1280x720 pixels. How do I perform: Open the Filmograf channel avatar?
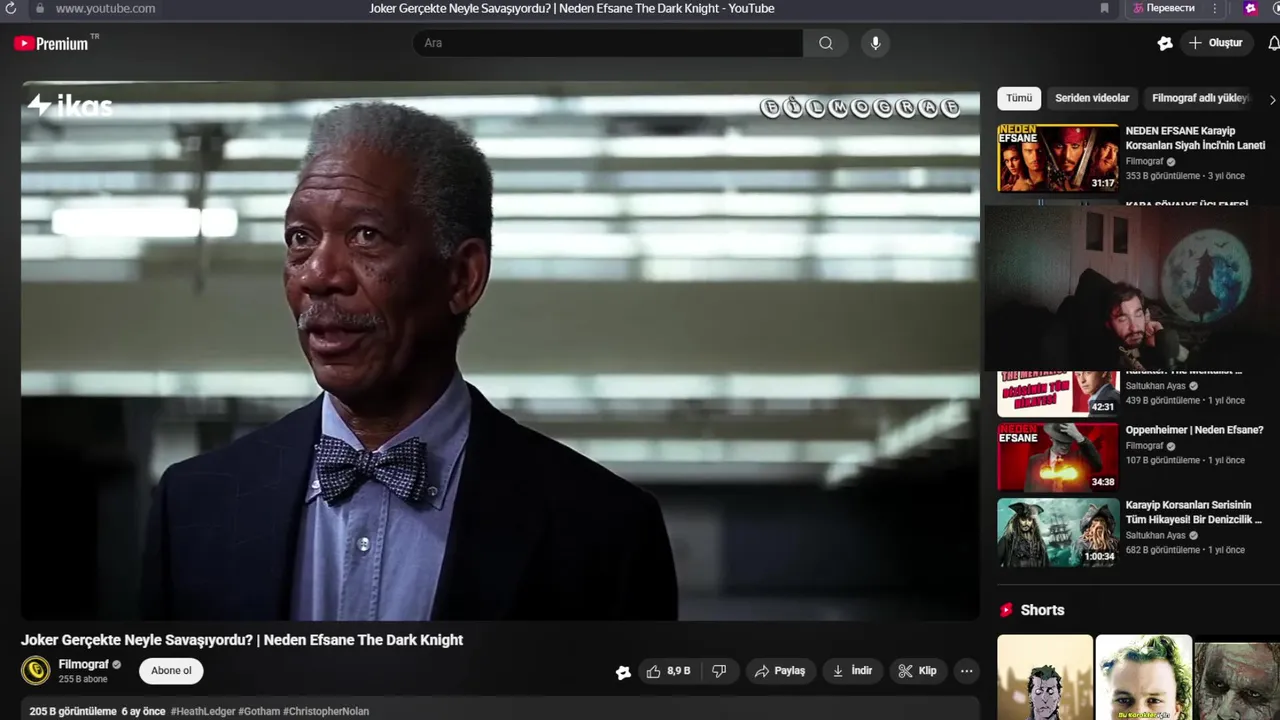point(36,671)
